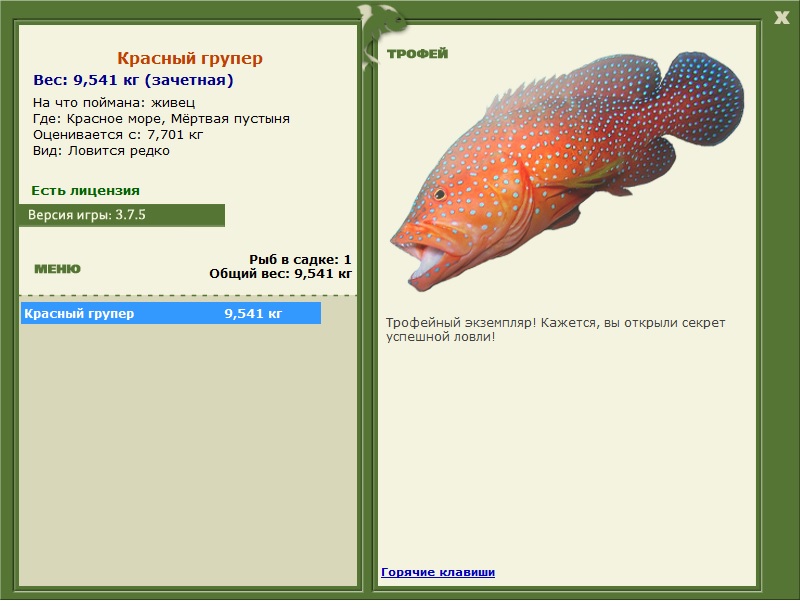Click the Вес: 9,541 кг (зачетная) text
The image size is (800, 614).
(133, 80)
